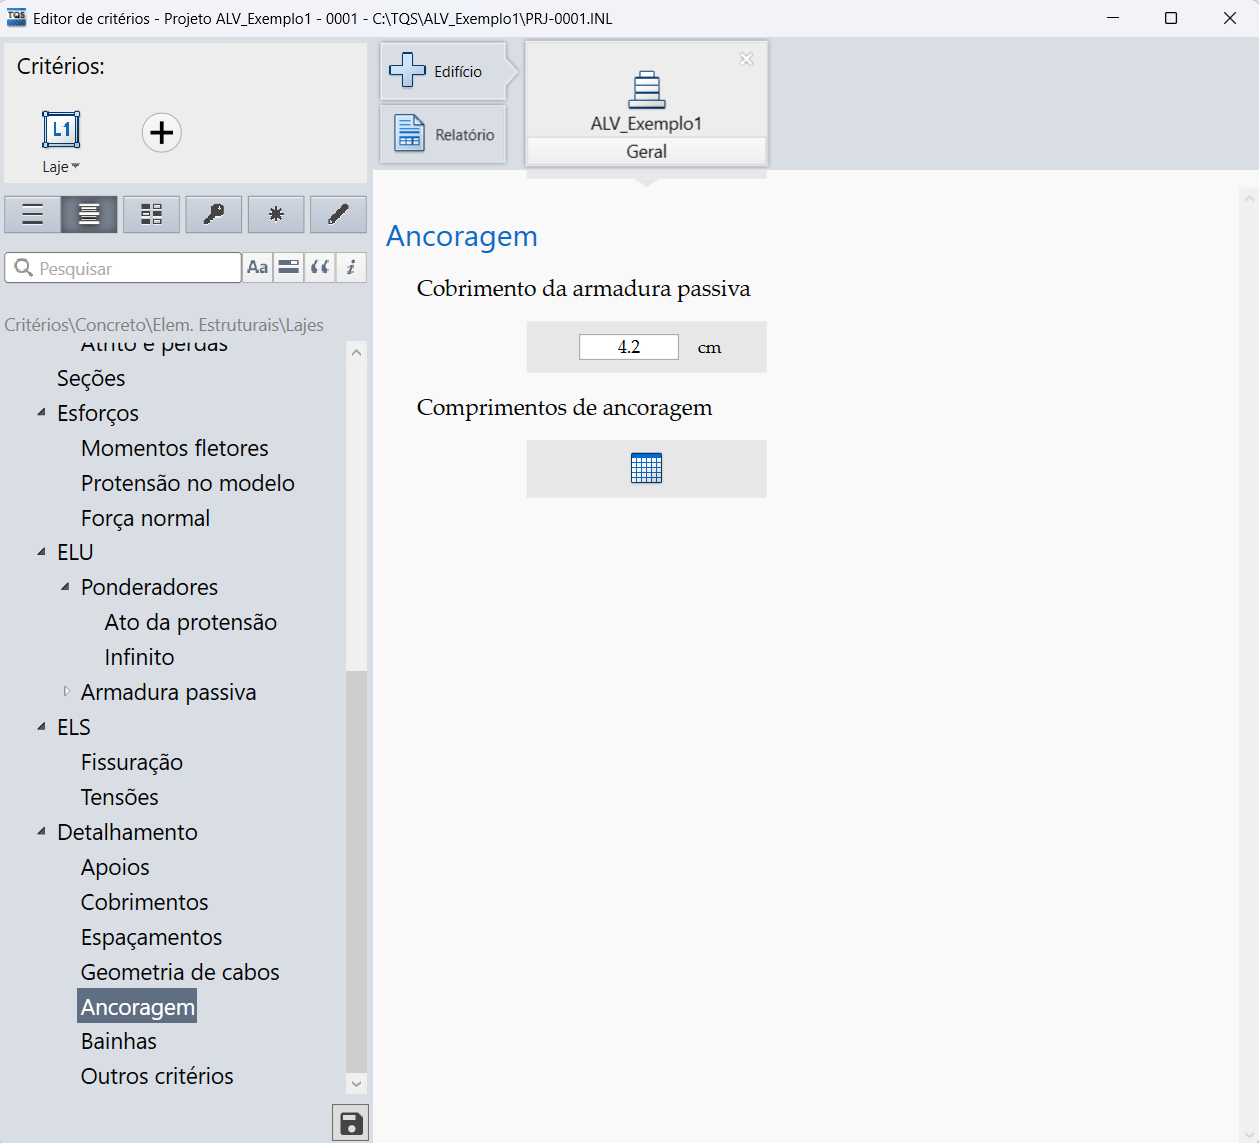Select Outros critérios tree item
The height and width of the screenshot is (1143, 1259).
tap(157, 1076)
